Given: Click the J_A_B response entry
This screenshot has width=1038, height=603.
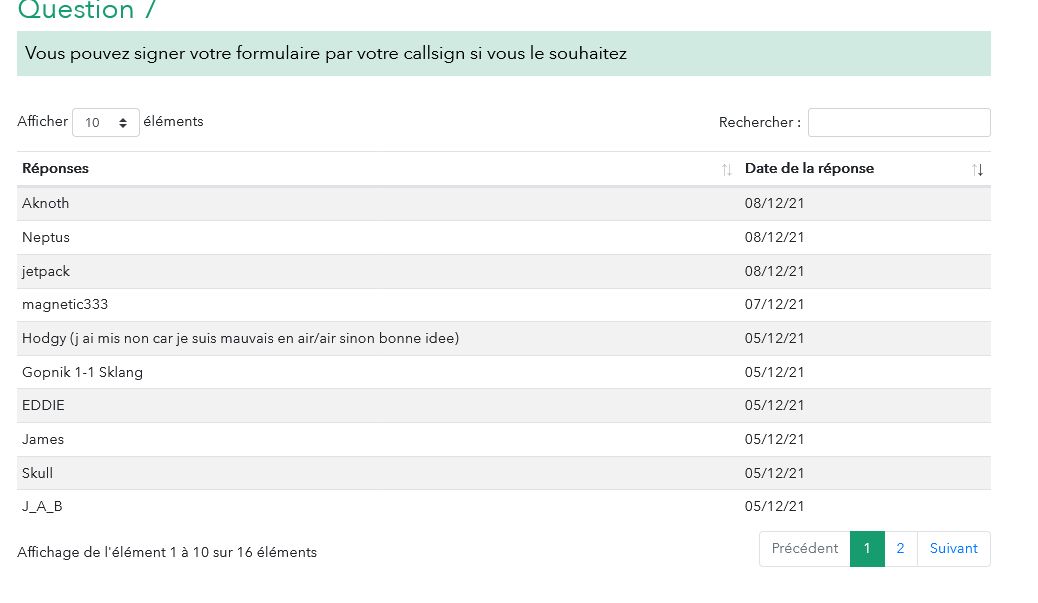Looking at the screenshot, I should pos(42,507).
